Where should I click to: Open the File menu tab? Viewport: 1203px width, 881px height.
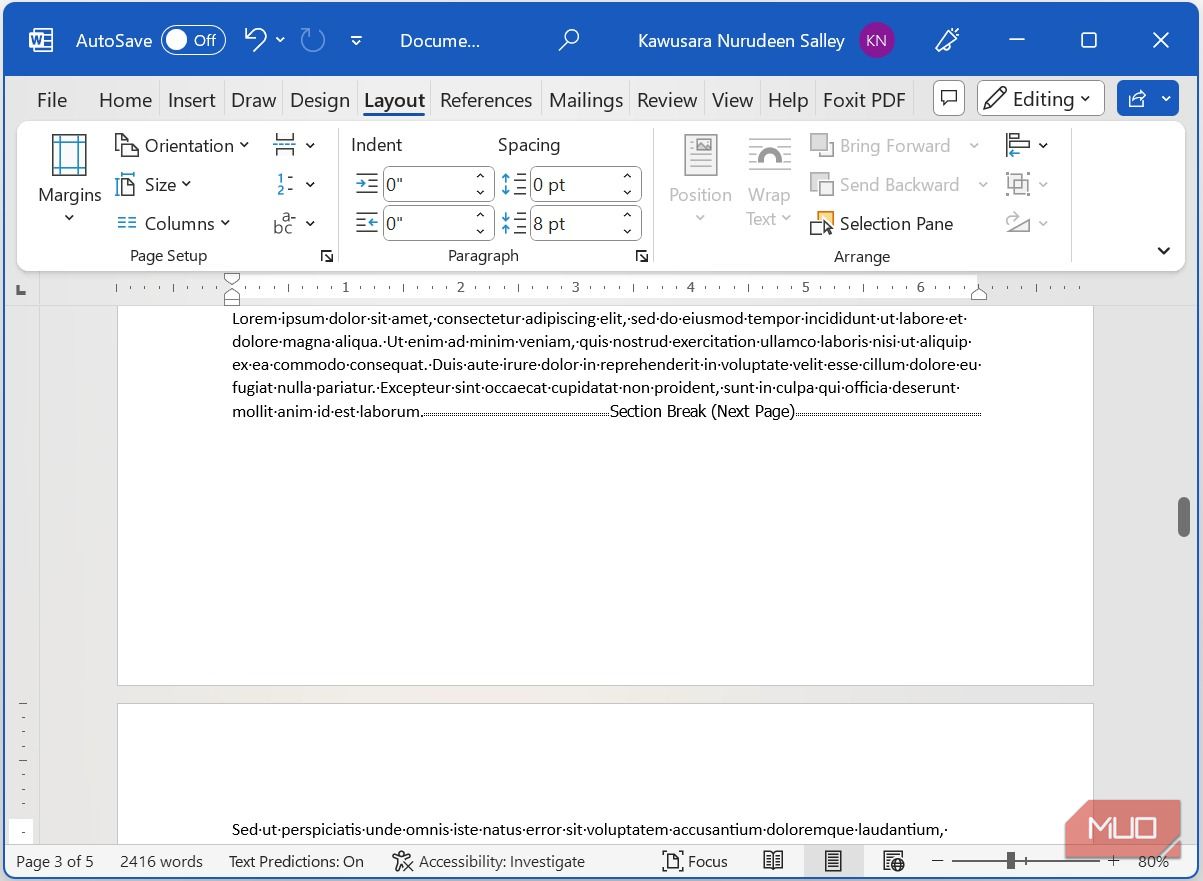[52, 100]
